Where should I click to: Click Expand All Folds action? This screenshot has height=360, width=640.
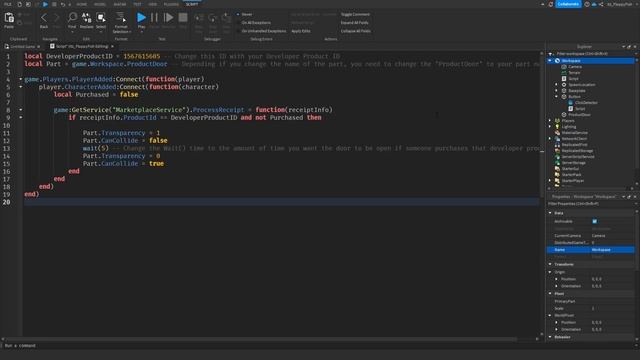pyautogui.click(x=354, y=23)
